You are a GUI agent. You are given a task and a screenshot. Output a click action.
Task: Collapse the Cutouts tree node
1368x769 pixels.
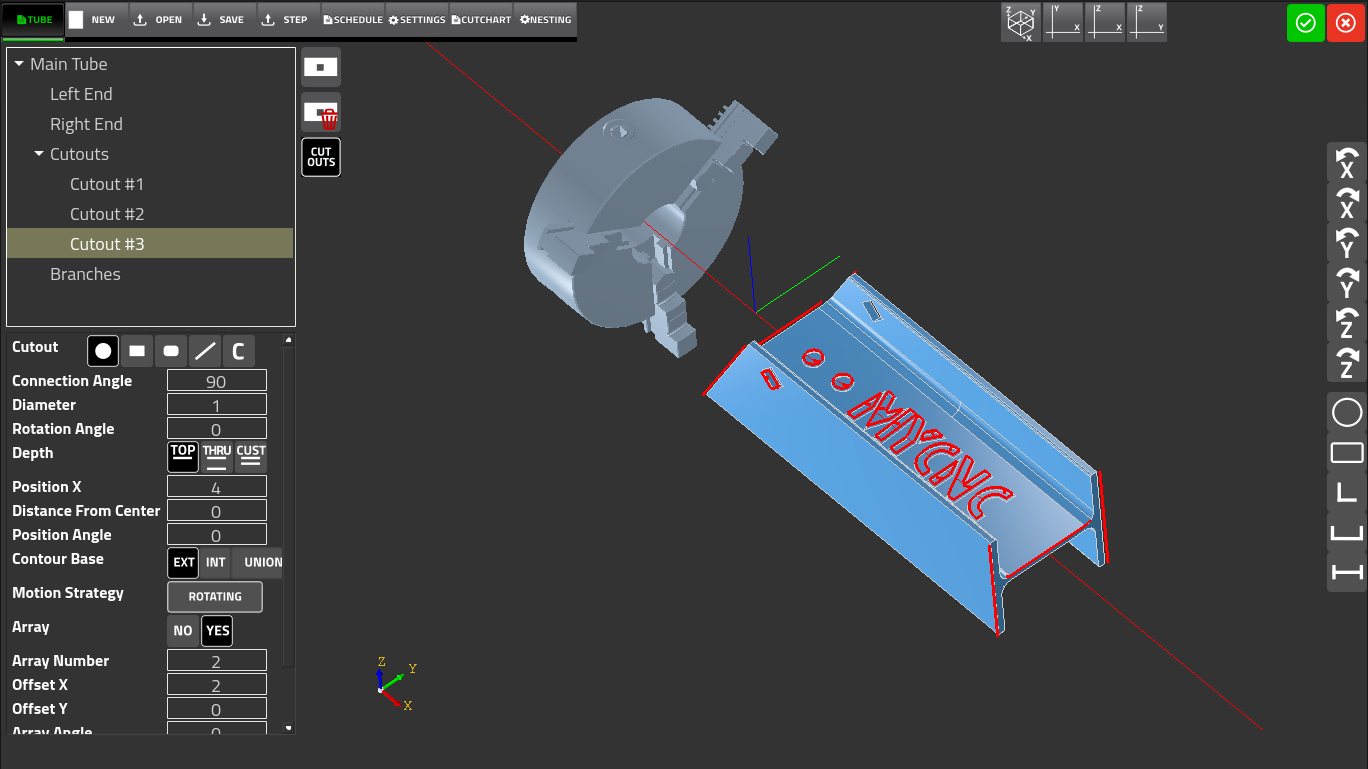(x=37, y=153)
